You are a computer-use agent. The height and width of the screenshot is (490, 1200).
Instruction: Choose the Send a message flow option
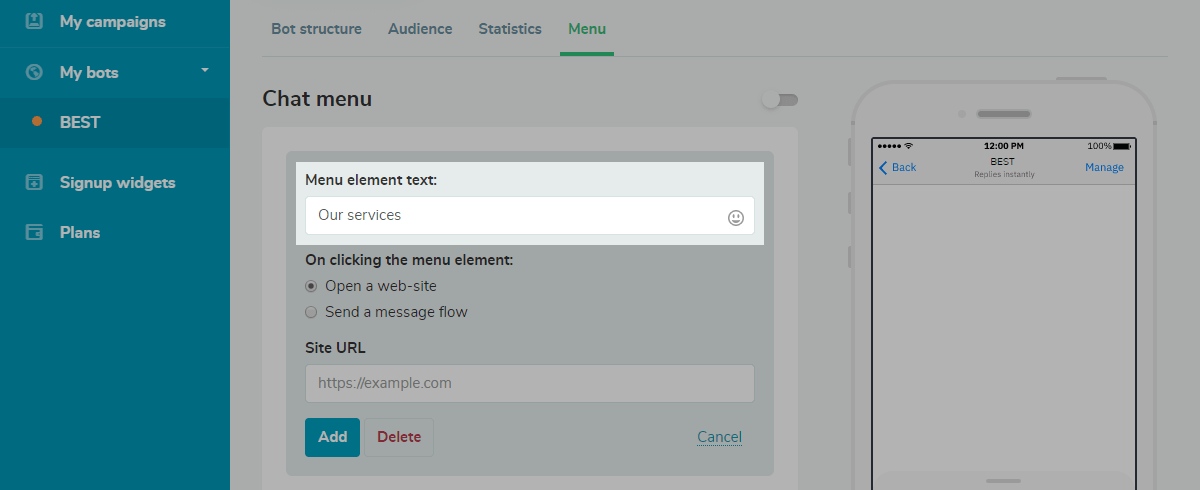(311, 312)
